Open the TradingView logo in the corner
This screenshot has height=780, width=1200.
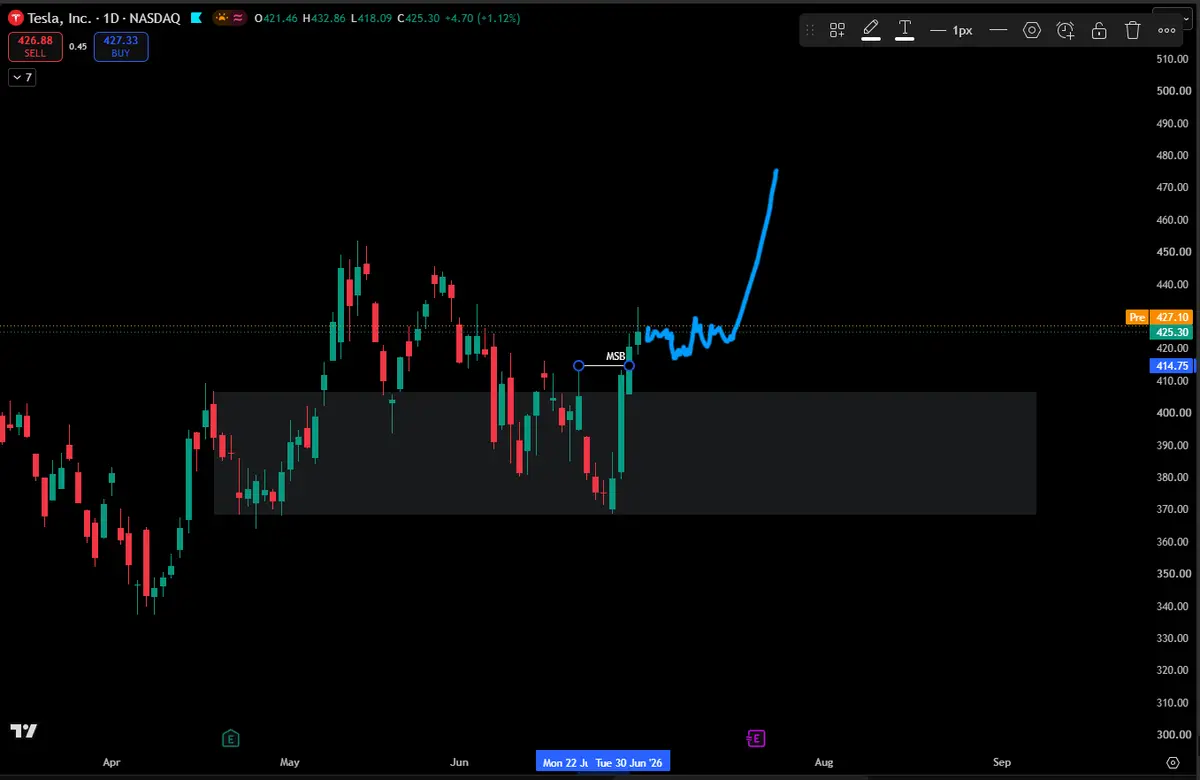24,731
